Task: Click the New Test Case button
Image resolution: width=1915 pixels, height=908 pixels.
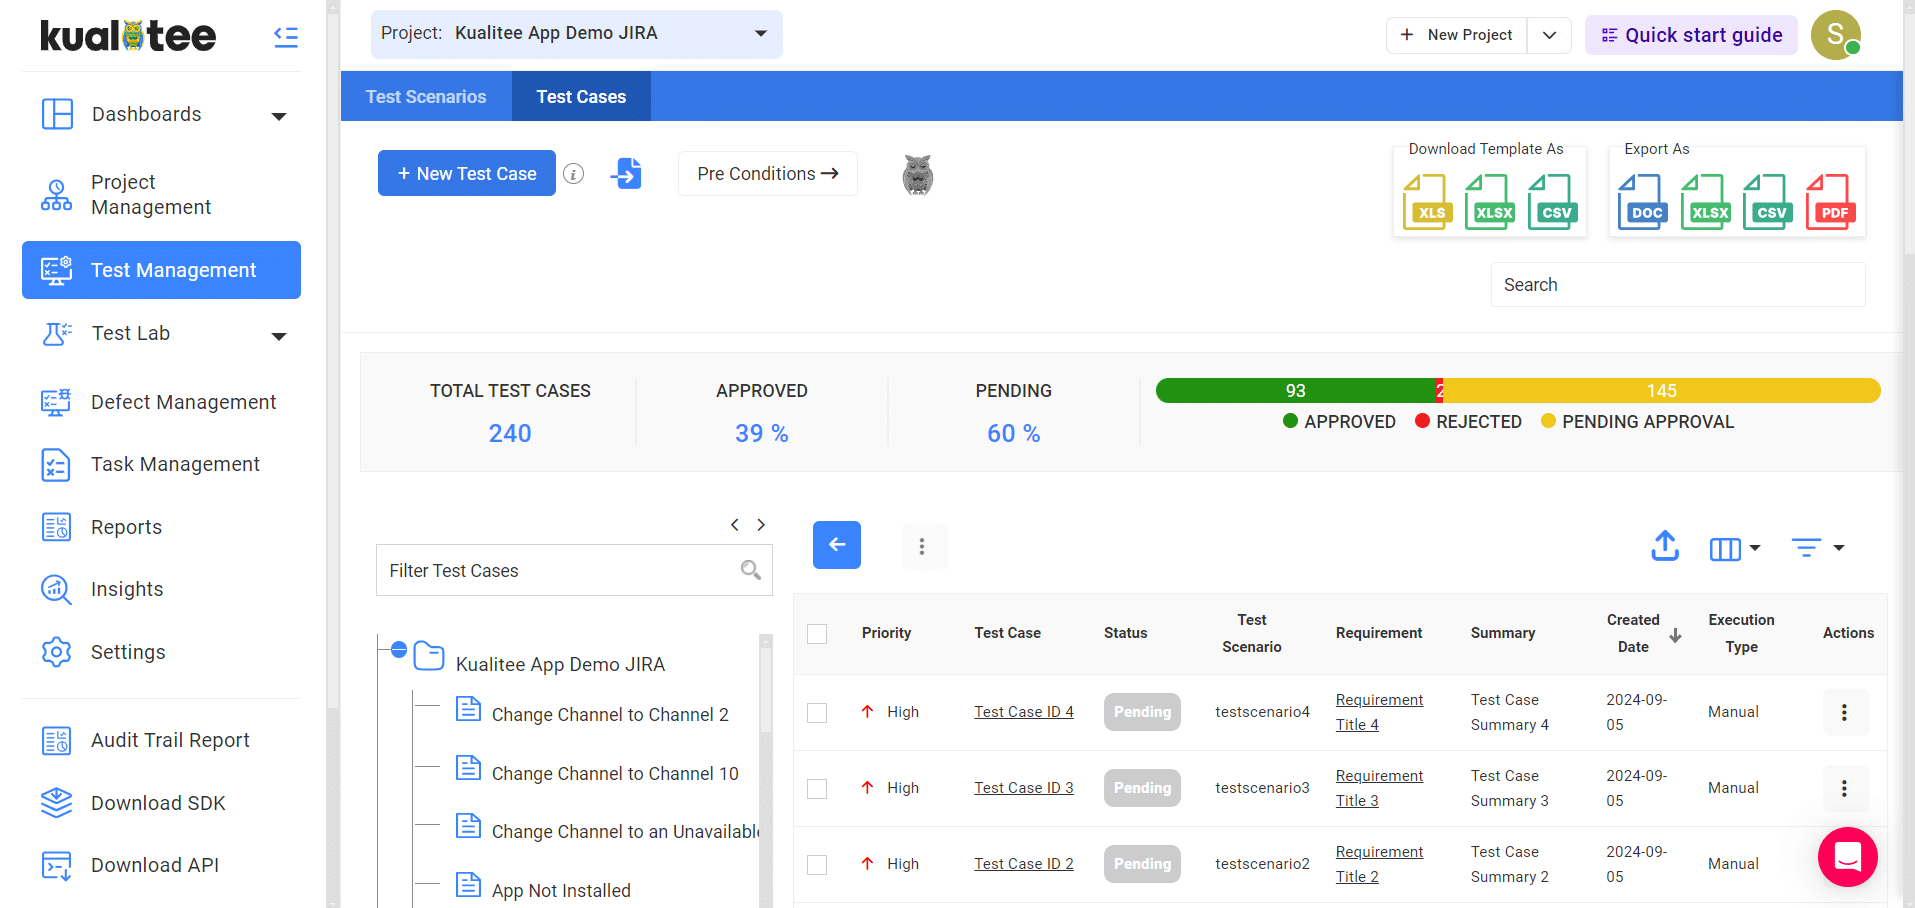Action: (467, 174)
